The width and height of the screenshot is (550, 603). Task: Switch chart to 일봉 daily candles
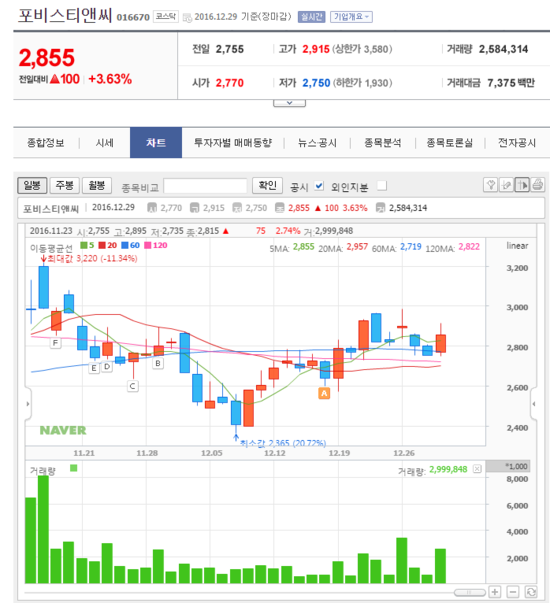tap(32, 185)
